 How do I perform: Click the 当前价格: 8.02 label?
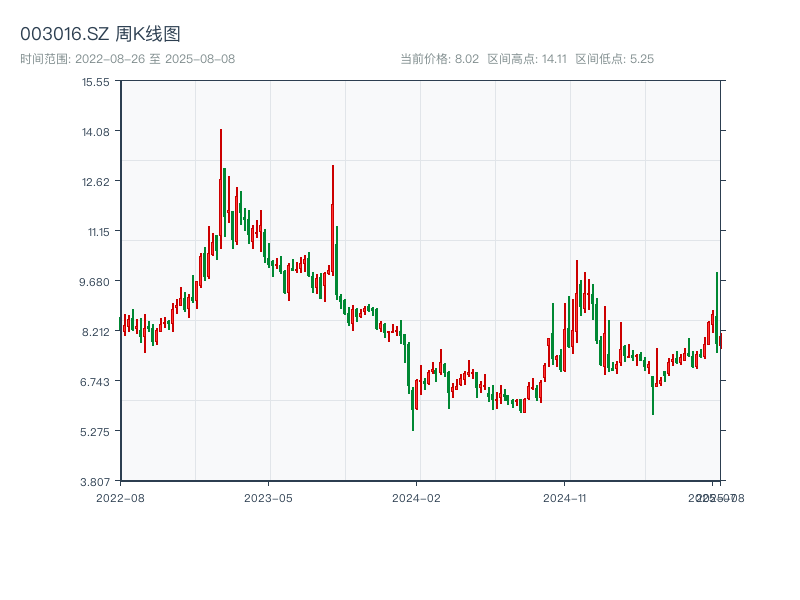[439, 59]
